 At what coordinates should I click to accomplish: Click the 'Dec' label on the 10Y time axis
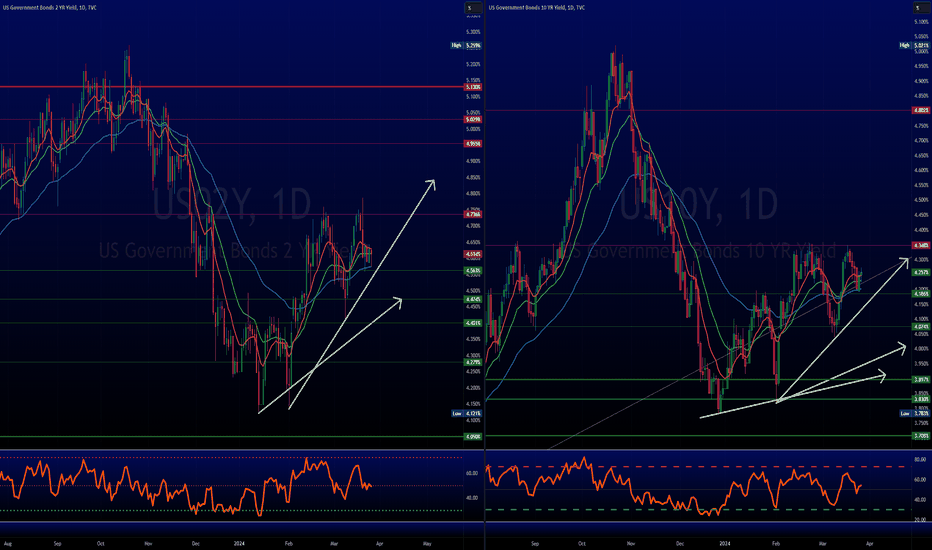pos(680,543)
